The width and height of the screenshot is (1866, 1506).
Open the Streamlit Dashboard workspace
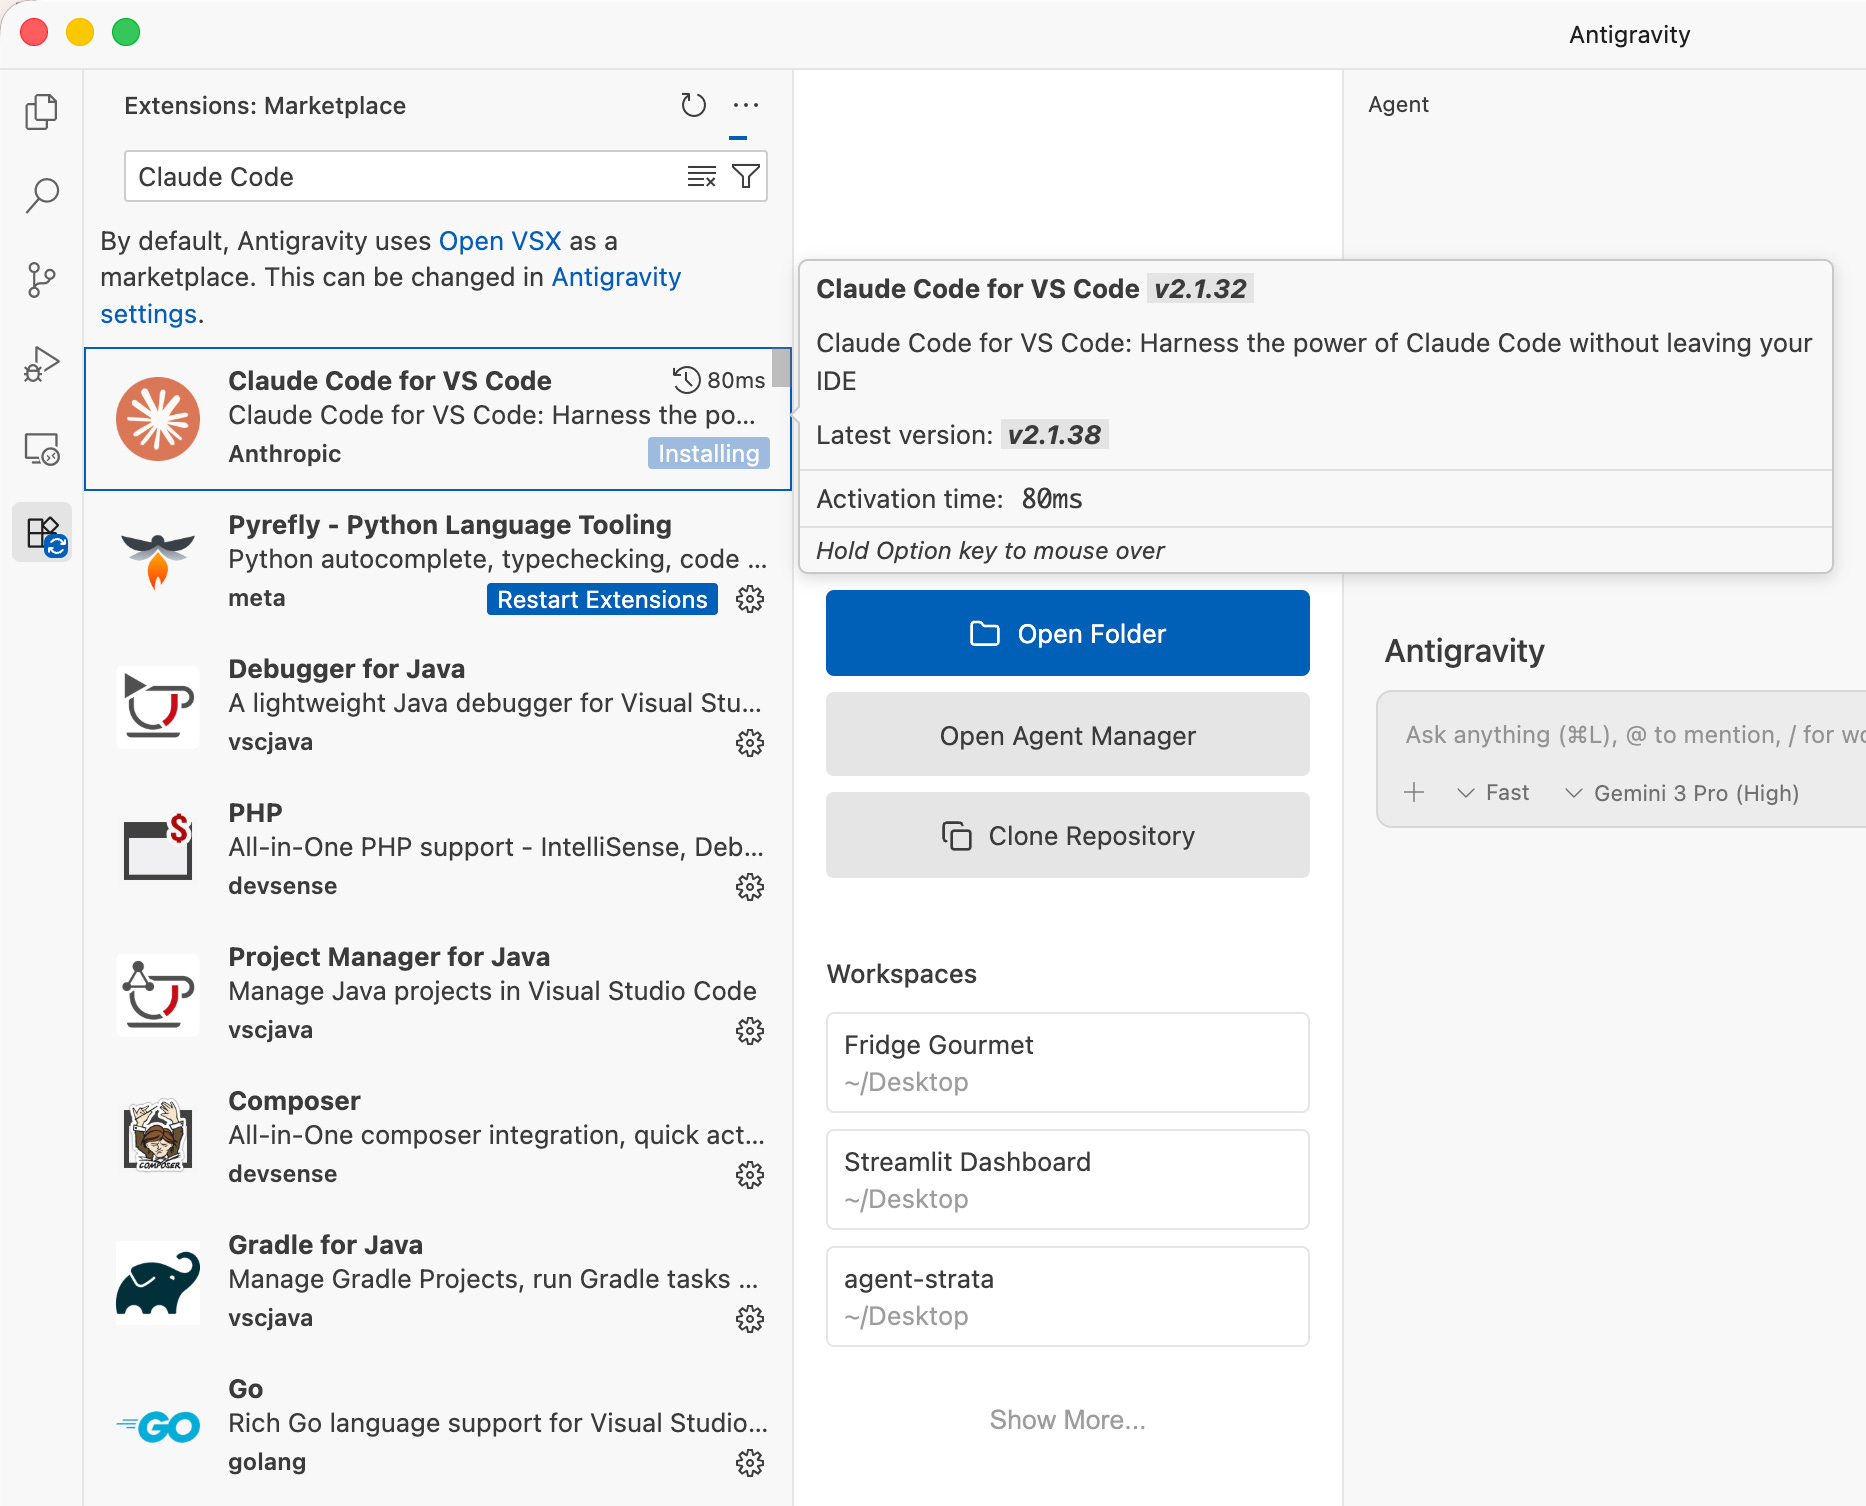tap(1067, 1180)
